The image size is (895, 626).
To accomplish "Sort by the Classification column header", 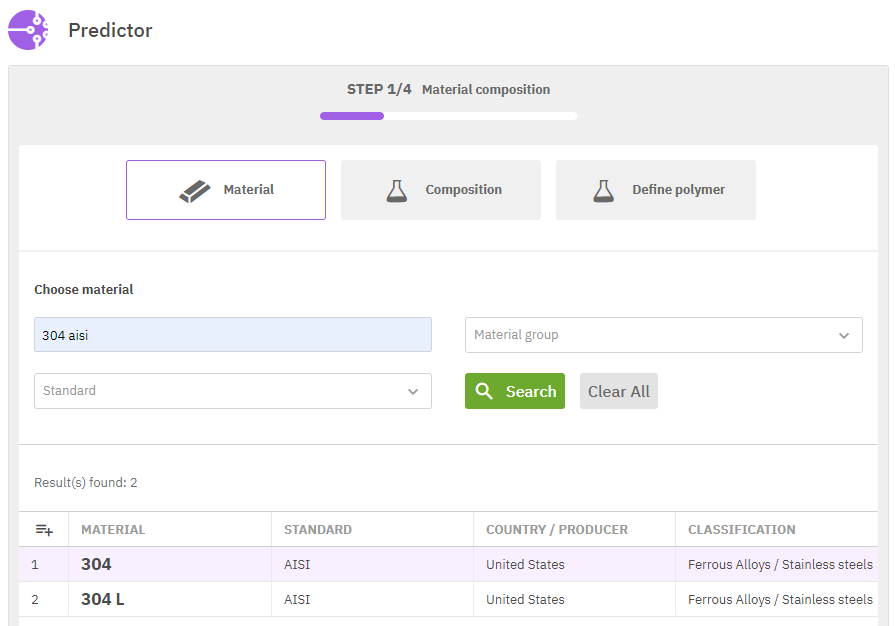I will click(x=741, y=530).
